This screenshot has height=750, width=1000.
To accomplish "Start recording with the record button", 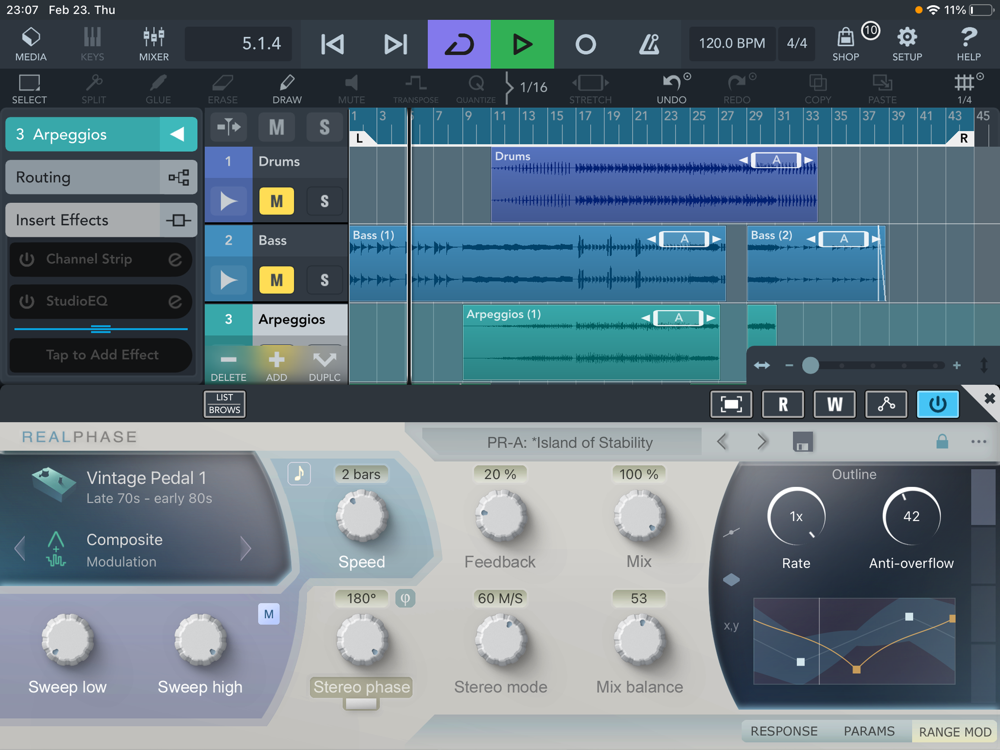I will (x=585, y=44).
